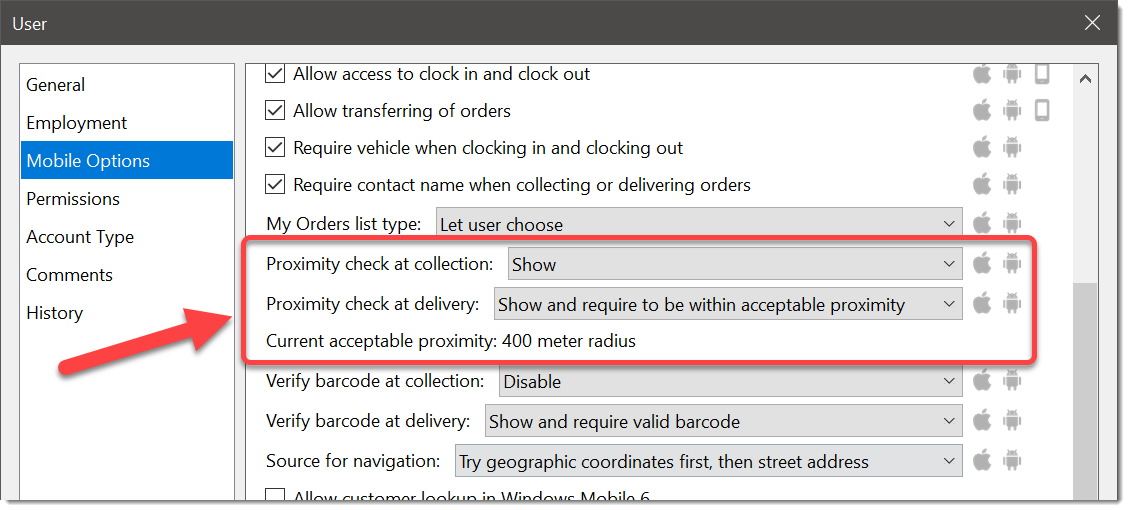This screenshot has width=1128, height=510.
Task: Click Current acceptable proximity: 400 meter radius text
Action: [451, 341]
